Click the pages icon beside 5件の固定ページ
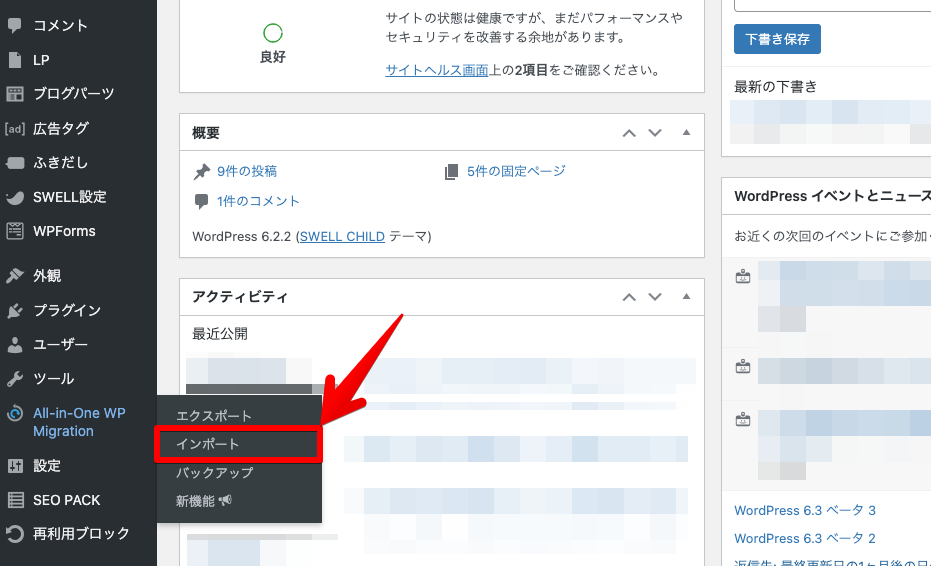The width and height of the screenshot is (931, 566). click(x=451, y=172)
